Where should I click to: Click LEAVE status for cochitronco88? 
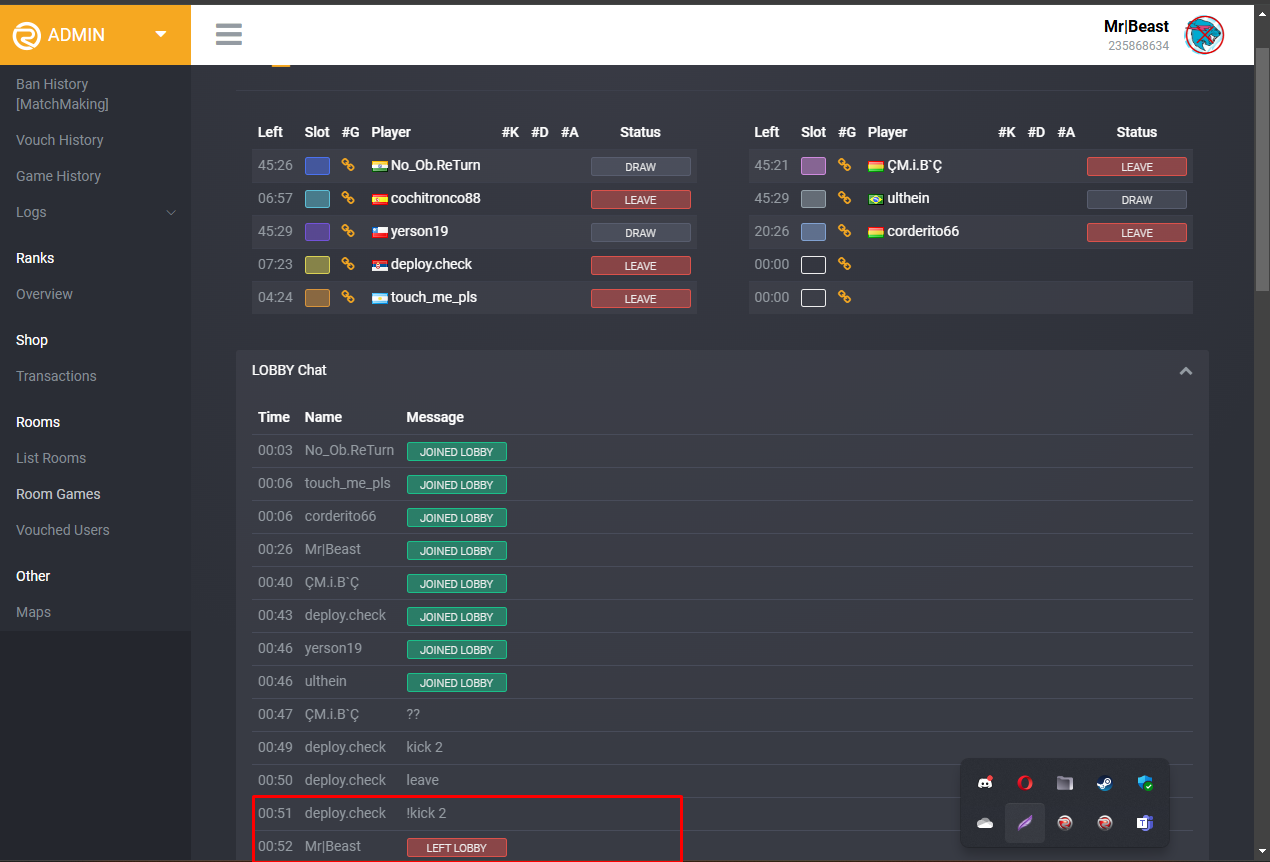point(640,200)
